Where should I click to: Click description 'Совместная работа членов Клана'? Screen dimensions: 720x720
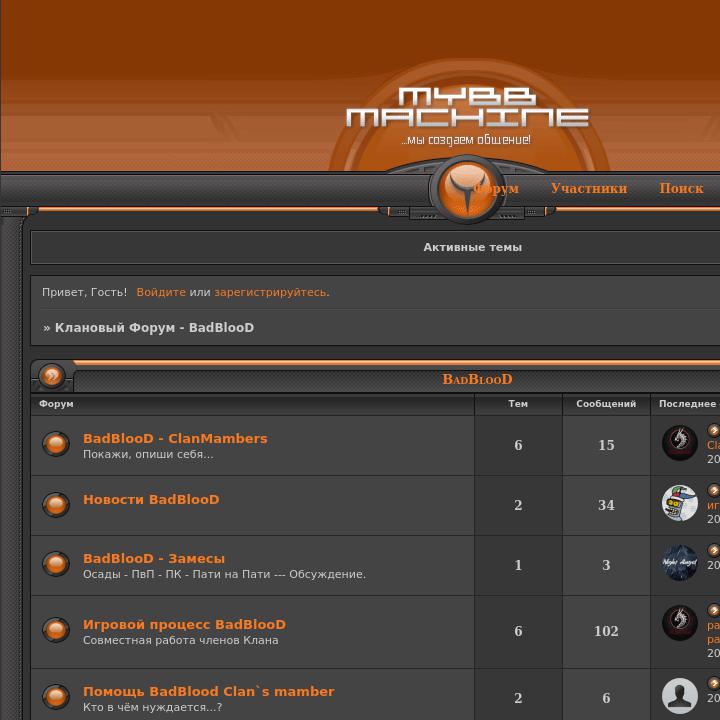click(x=180, y=641)
